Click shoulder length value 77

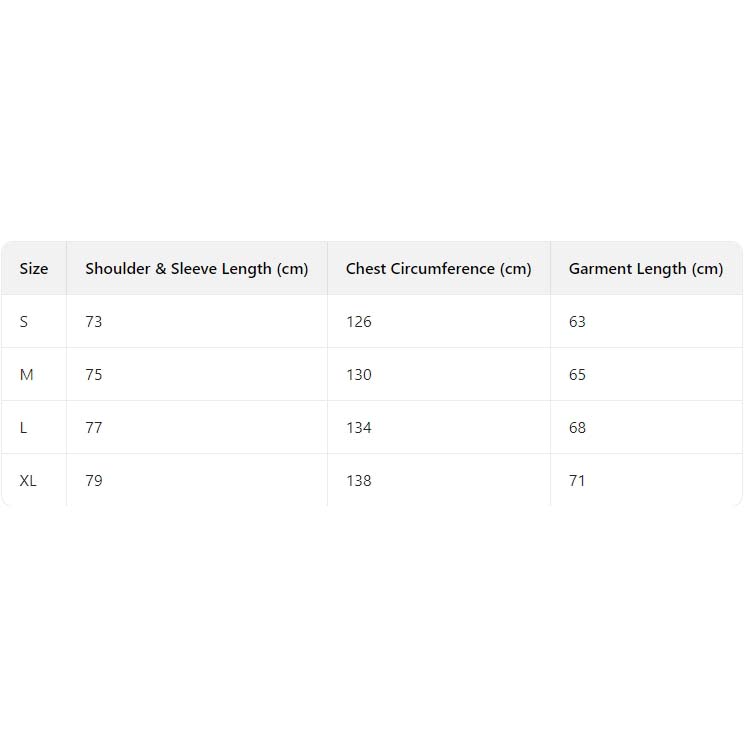[94, 428]
